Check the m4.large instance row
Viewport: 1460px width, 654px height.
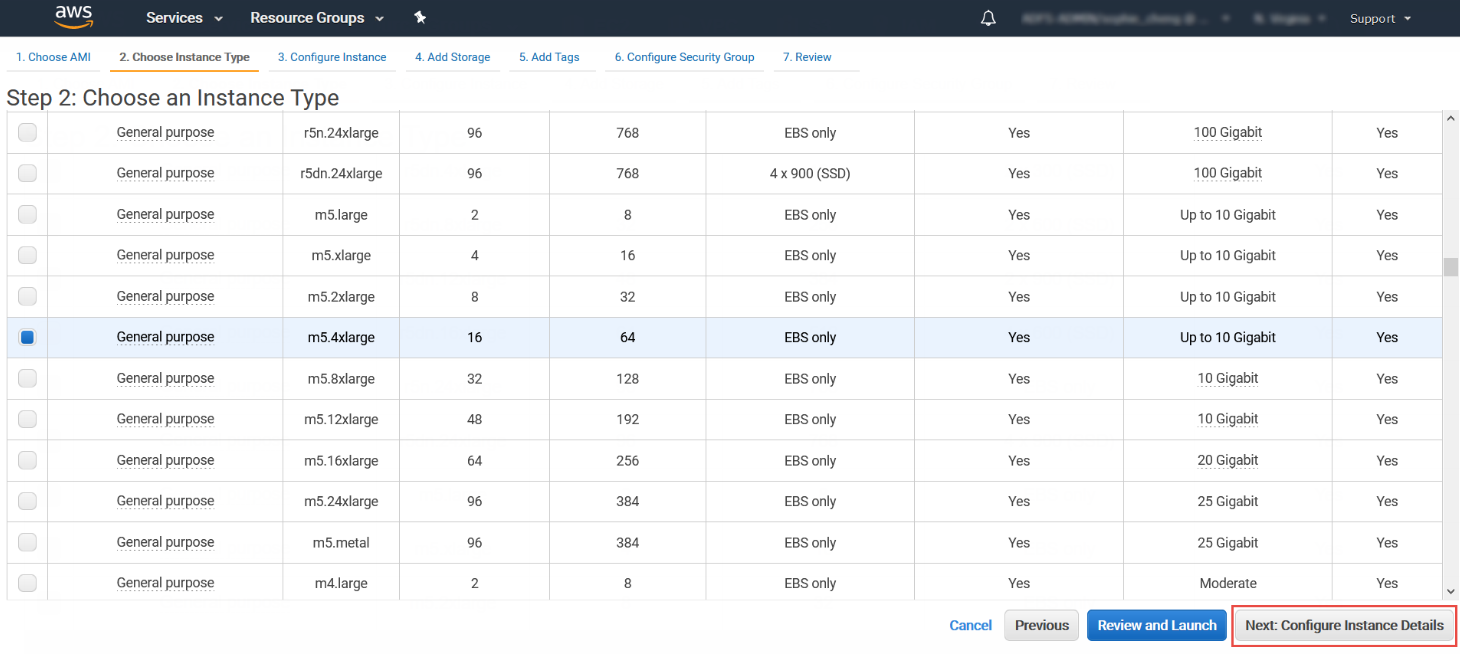[27, 583]
